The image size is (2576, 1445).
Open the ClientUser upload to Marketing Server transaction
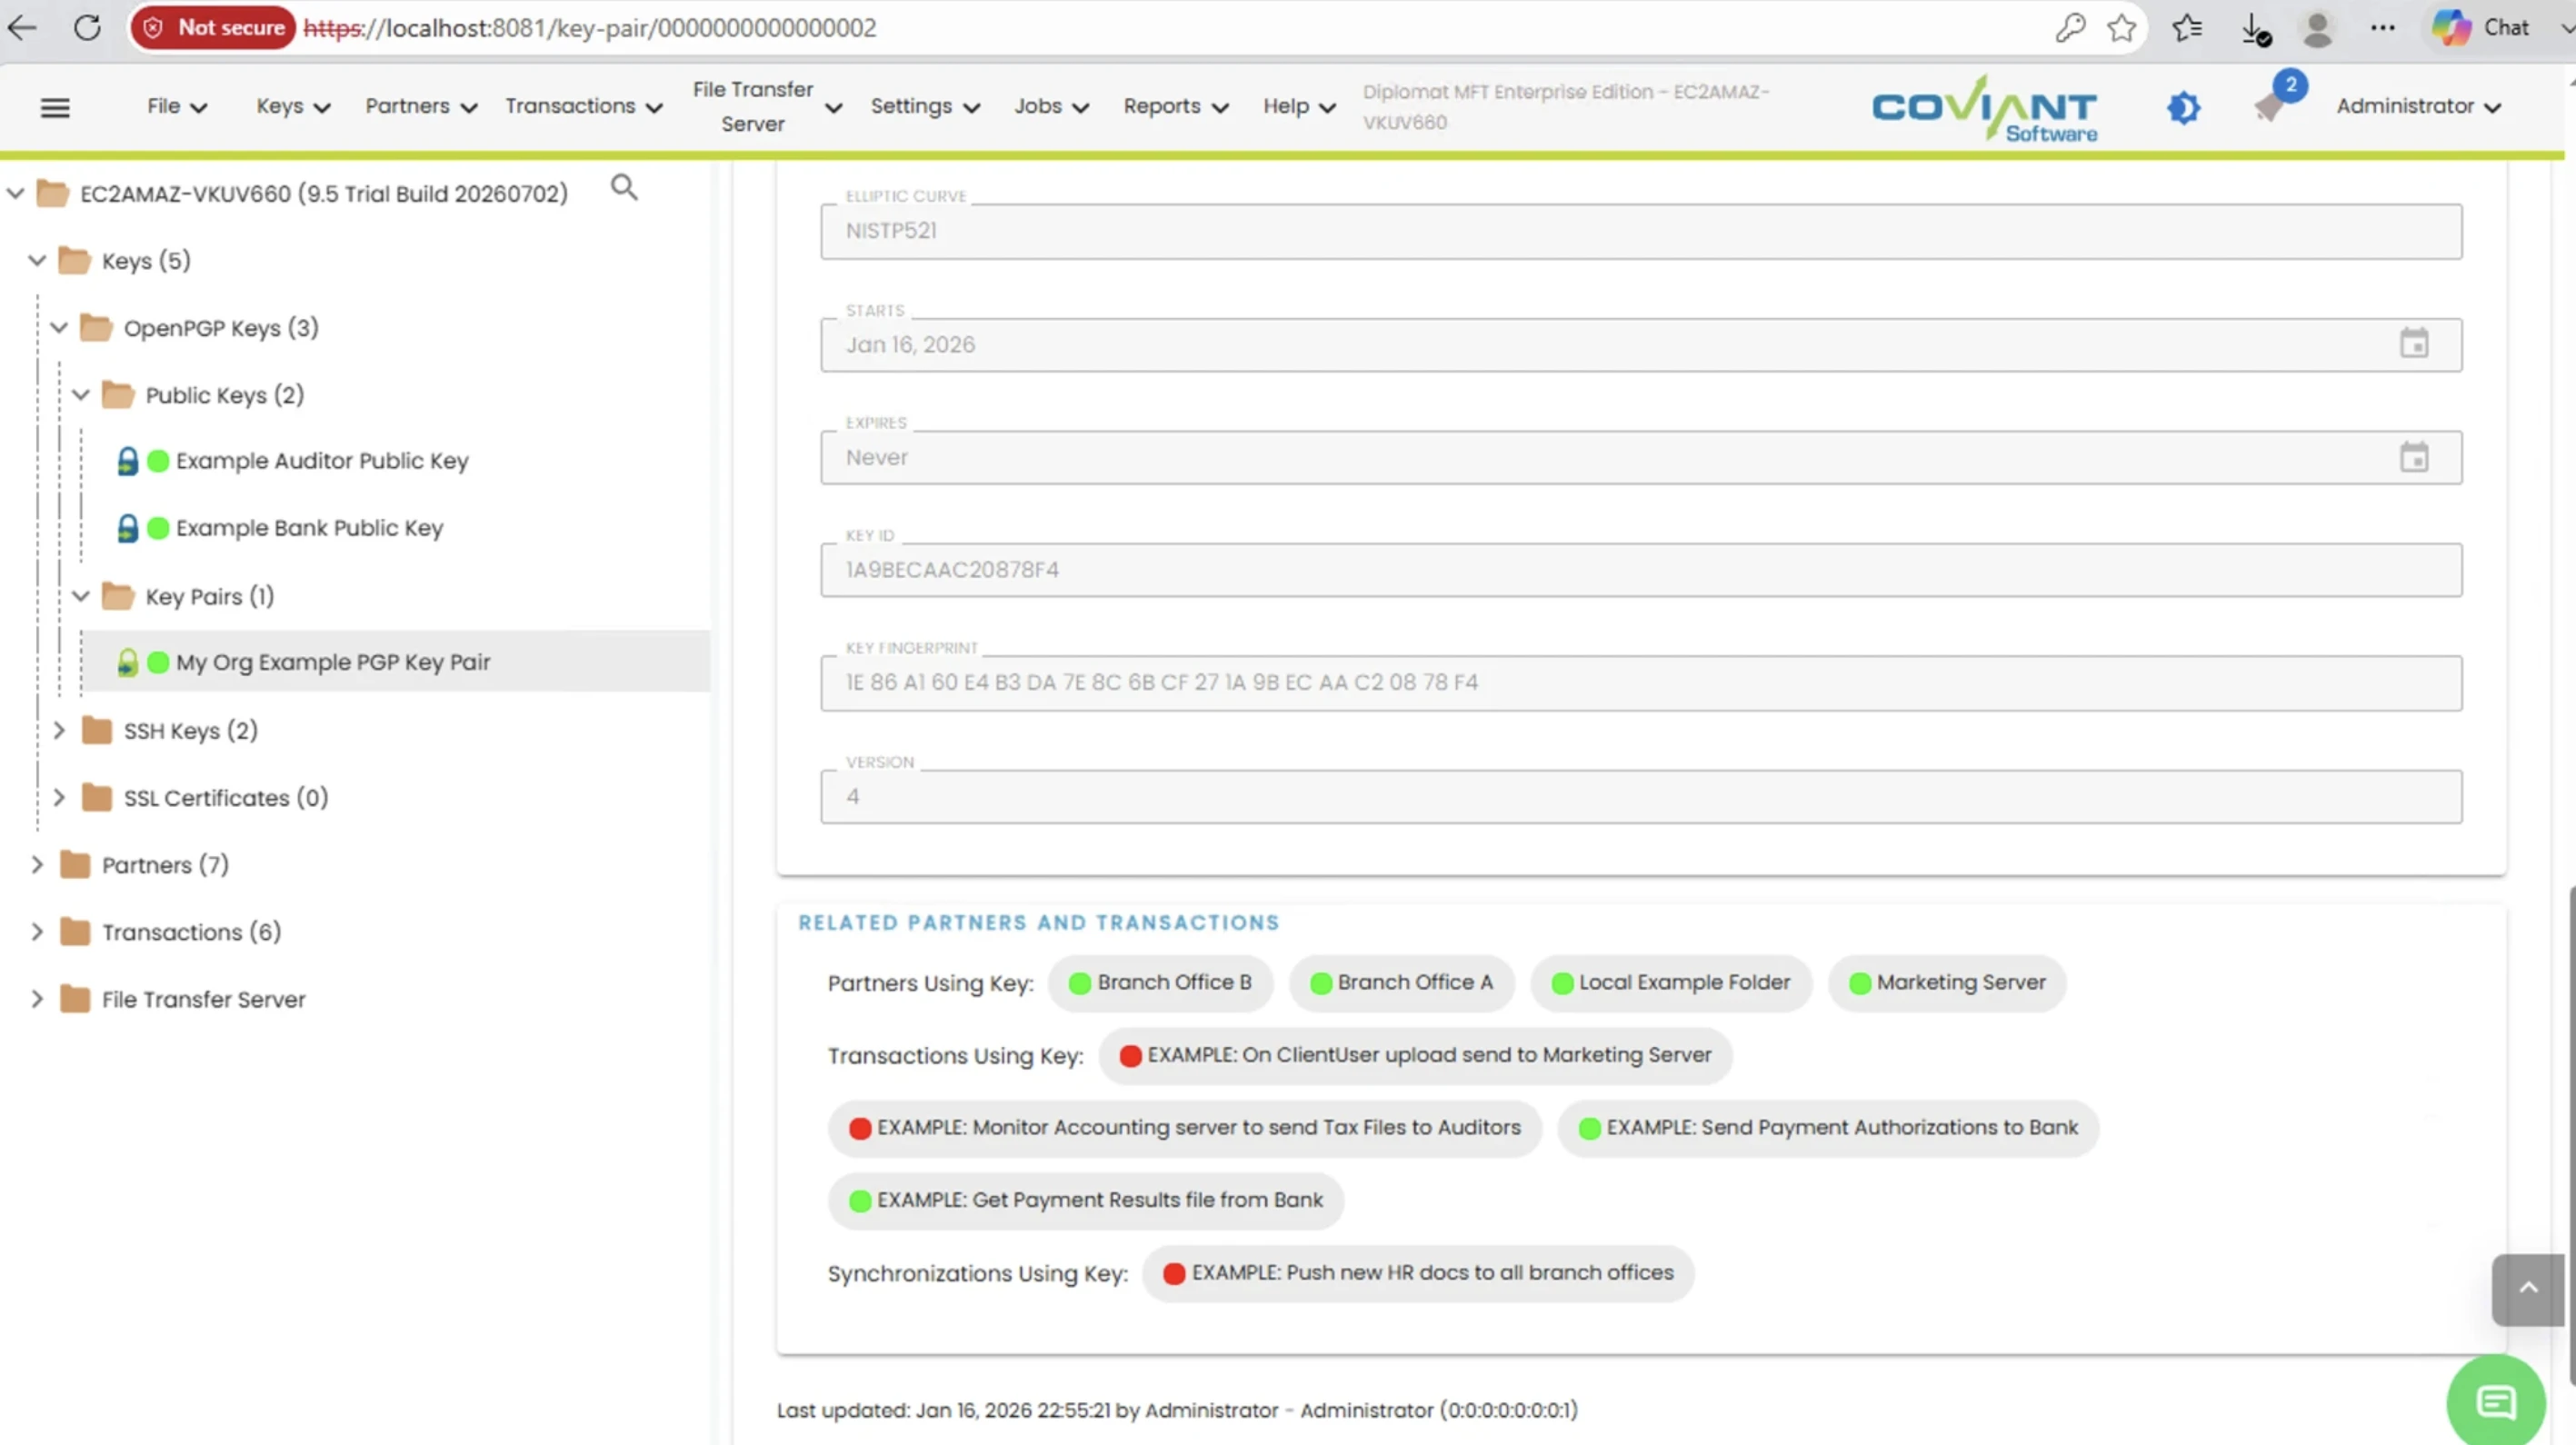click(1416, 1055)
